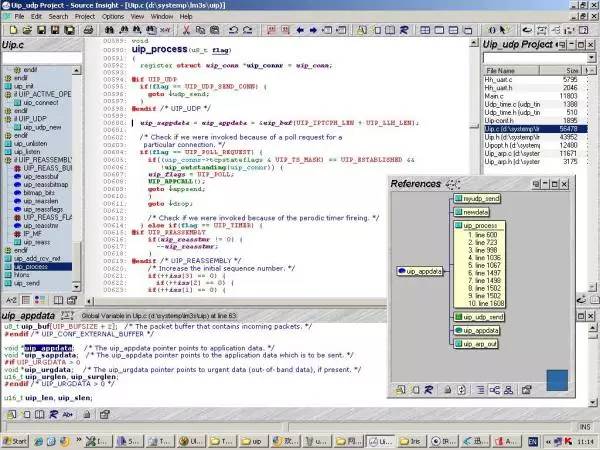Click the blue square in References panel
This screenshot has width=600, height=450.
(x=557, y=380)
